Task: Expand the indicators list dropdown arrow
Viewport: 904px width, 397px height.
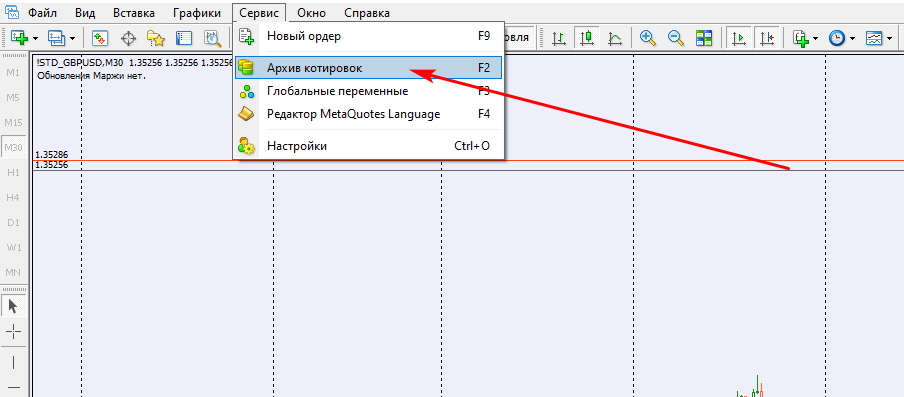Action: point(816,39)
